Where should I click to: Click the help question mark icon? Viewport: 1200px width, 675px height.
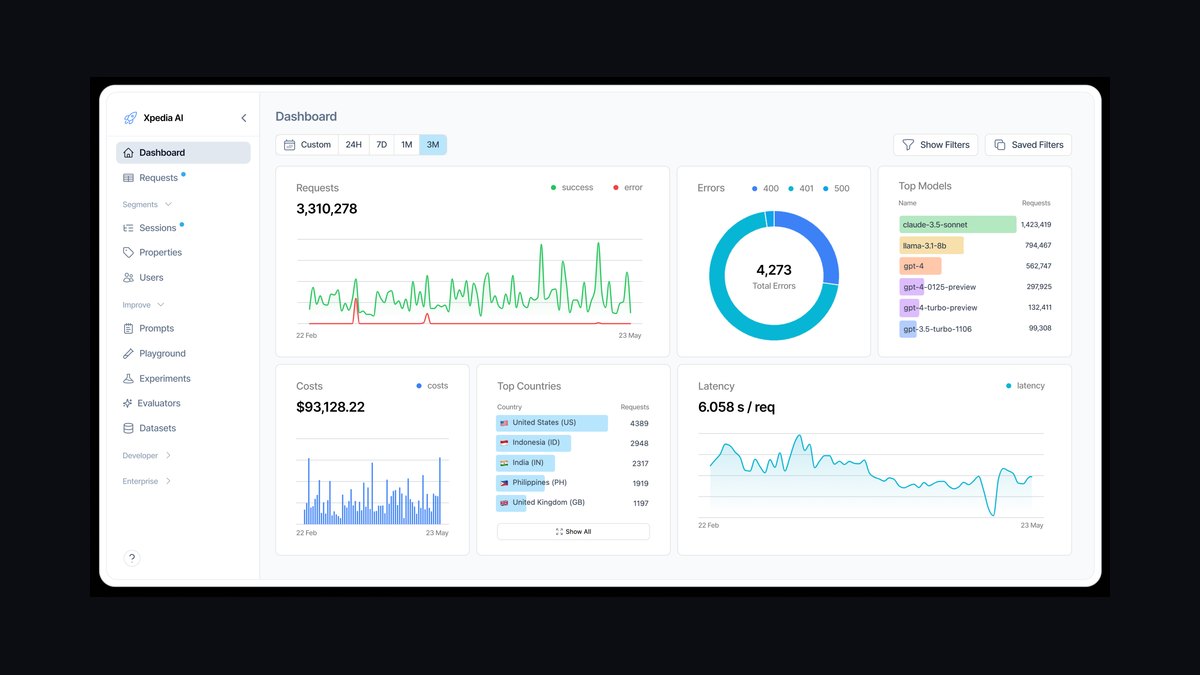[132, 558]
